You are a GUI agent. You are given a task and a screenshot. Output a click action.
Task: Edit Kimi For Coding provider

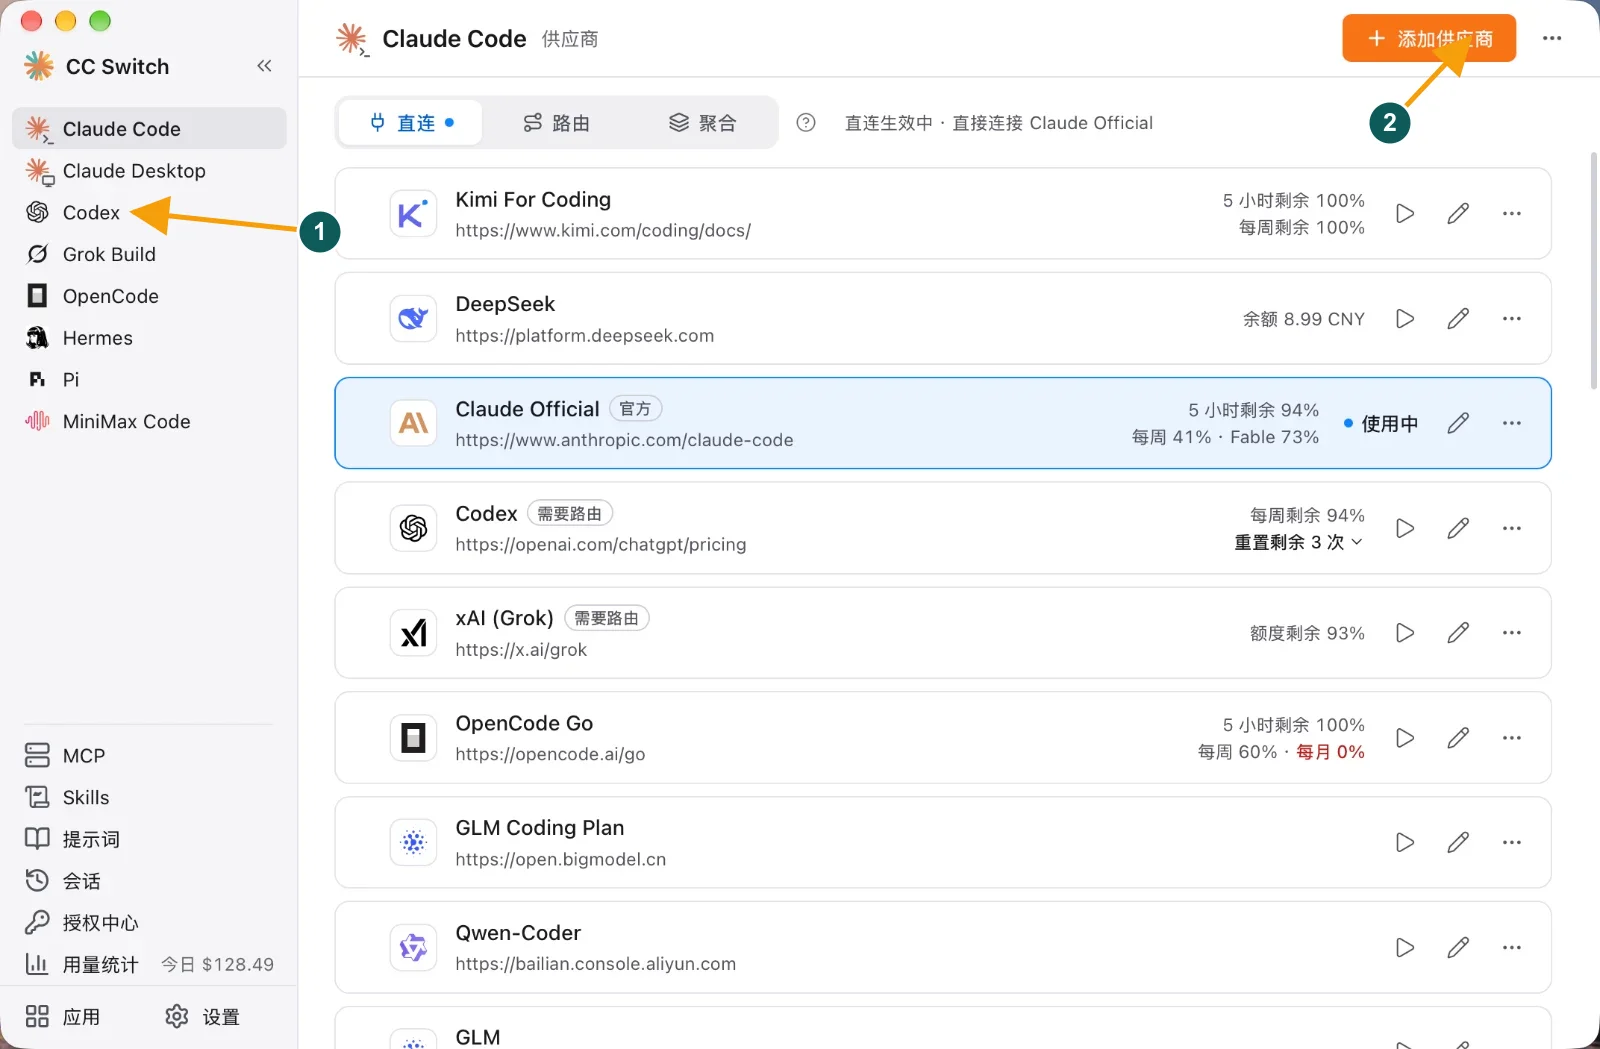[1458, 213]
